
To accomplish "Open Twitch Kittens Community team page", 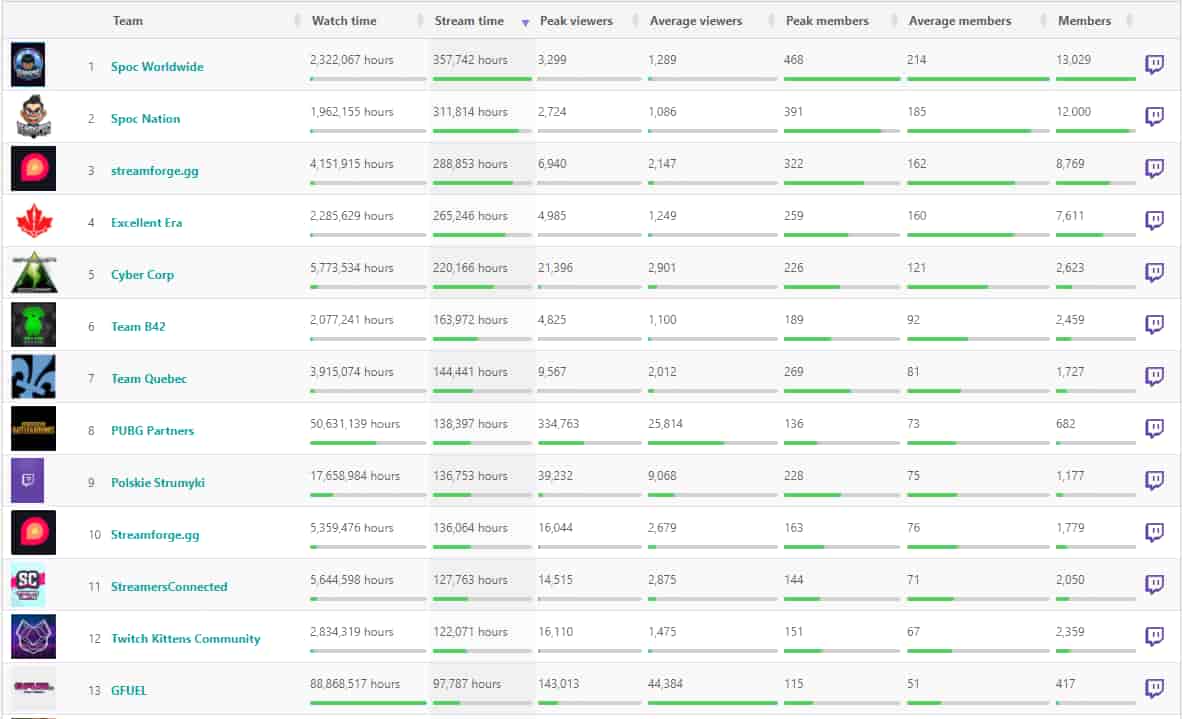I will coord(185,639).
